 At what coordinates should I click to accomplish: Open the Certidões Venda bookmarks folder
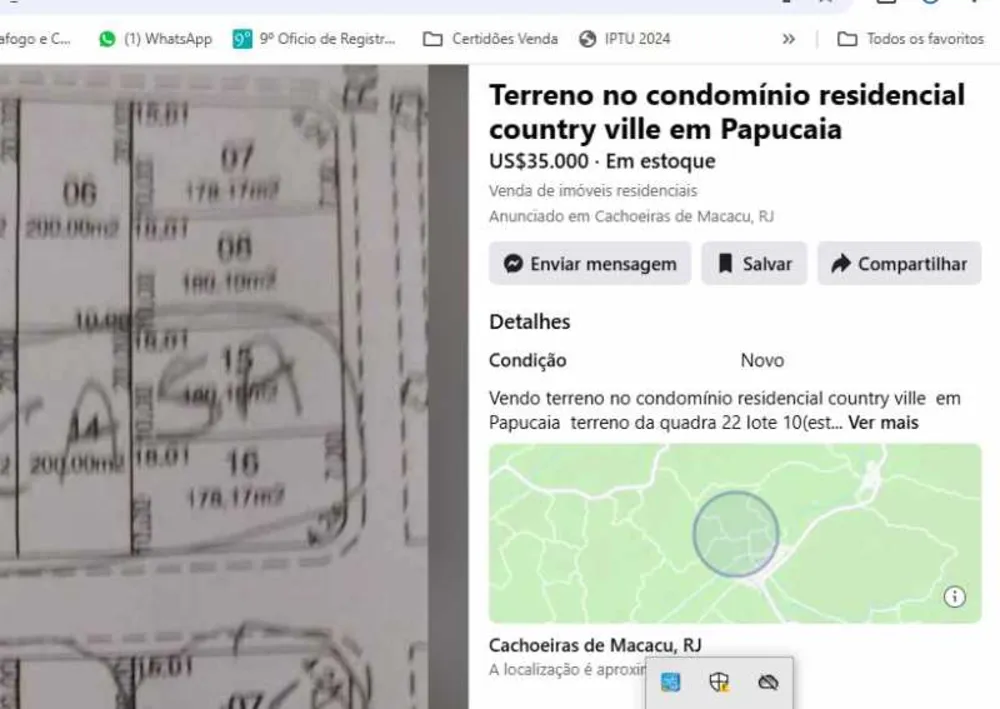[x=490, y=39]
